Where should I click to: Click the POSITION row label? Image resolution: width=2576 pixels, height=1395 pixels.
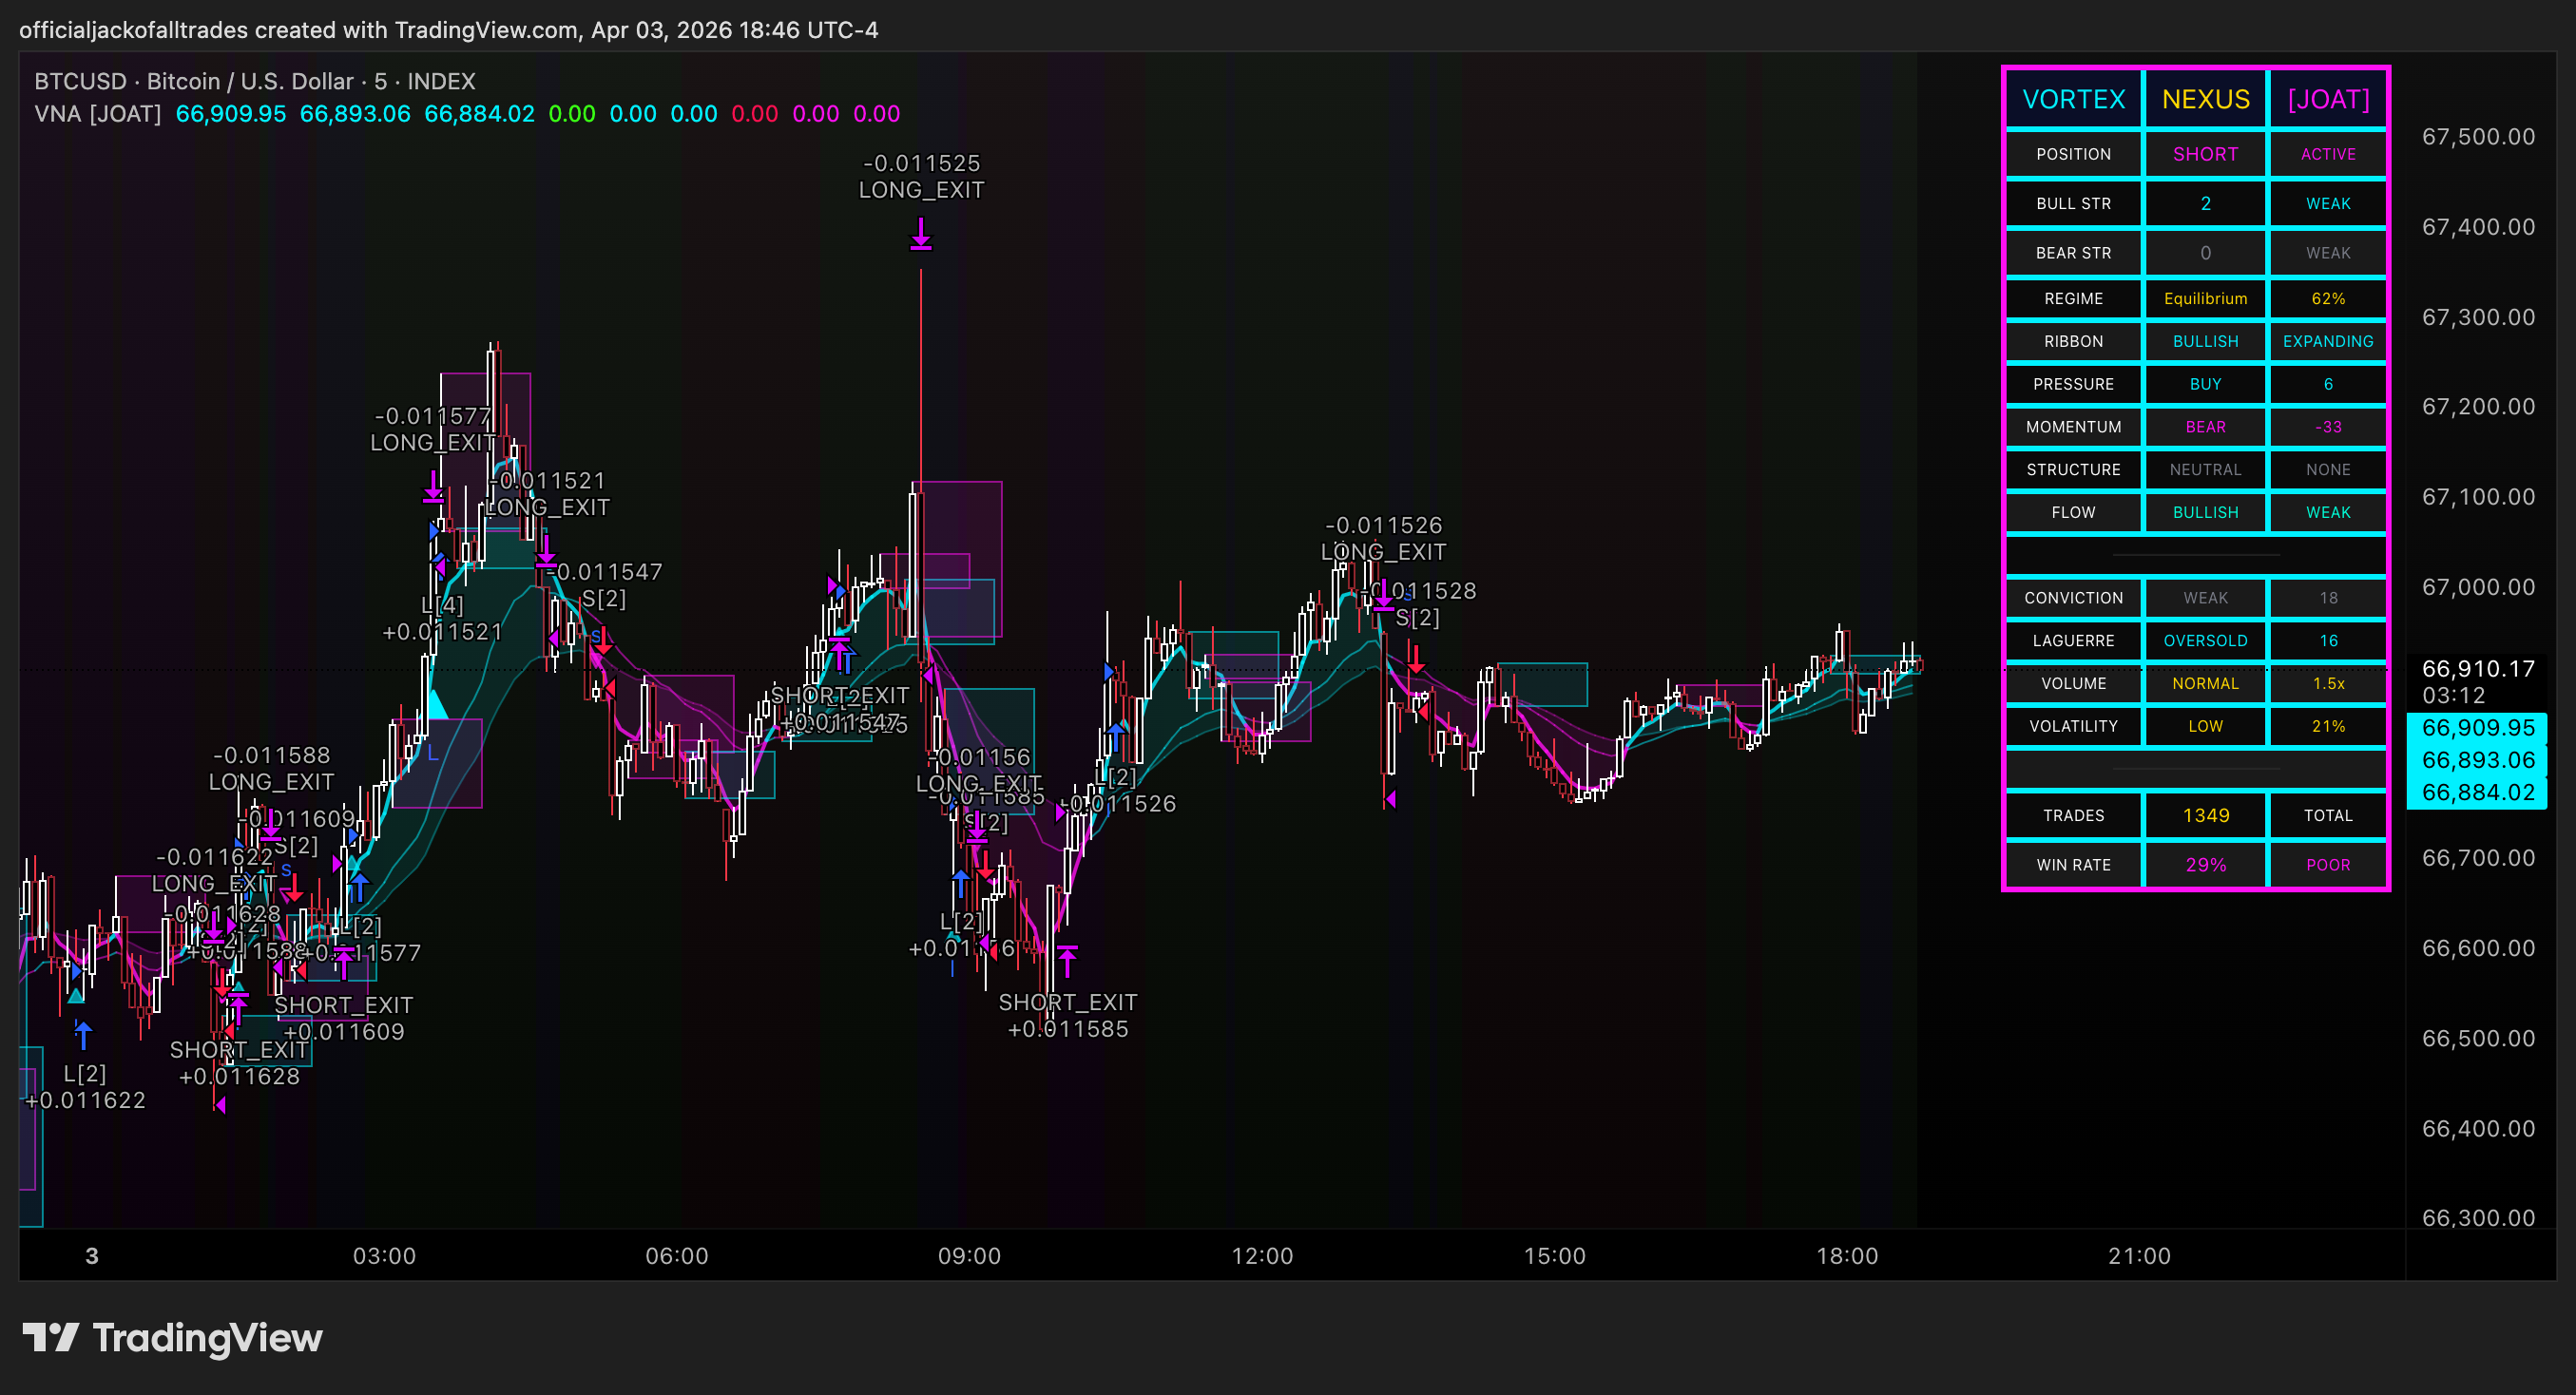(x=2073, y=154)
